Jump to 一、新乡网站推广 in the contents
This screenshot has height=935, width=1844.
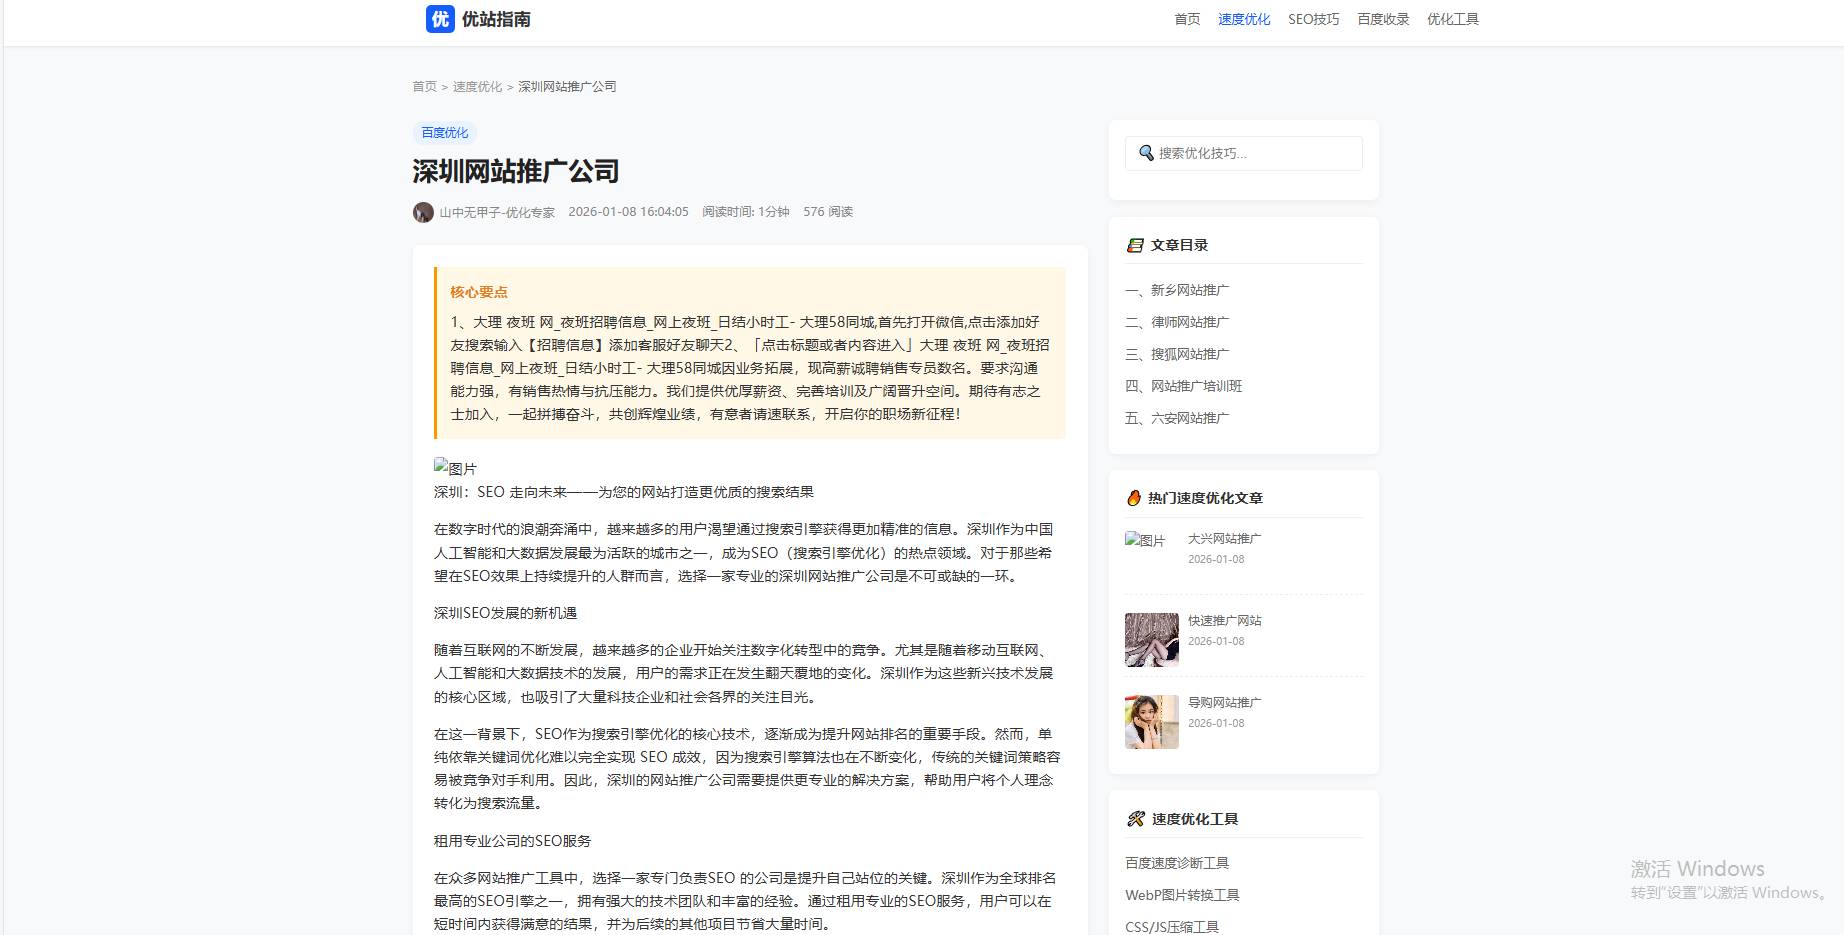point(1177,290)
